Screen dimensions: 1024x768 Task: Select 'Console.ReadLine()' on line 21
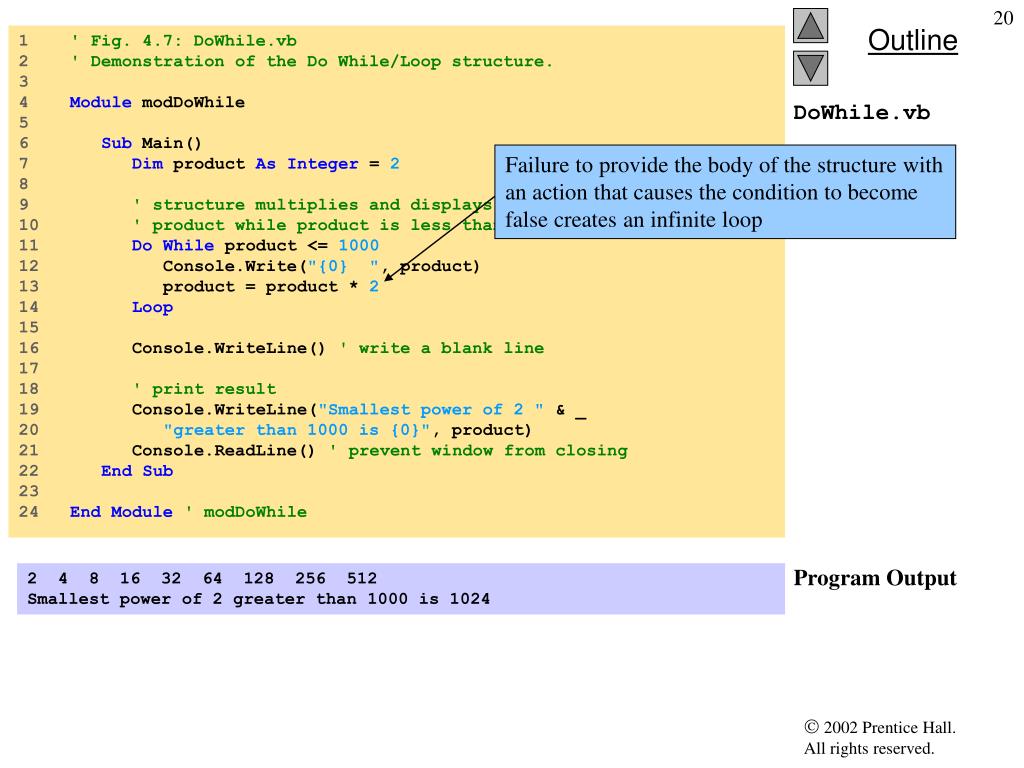(223, 451)
